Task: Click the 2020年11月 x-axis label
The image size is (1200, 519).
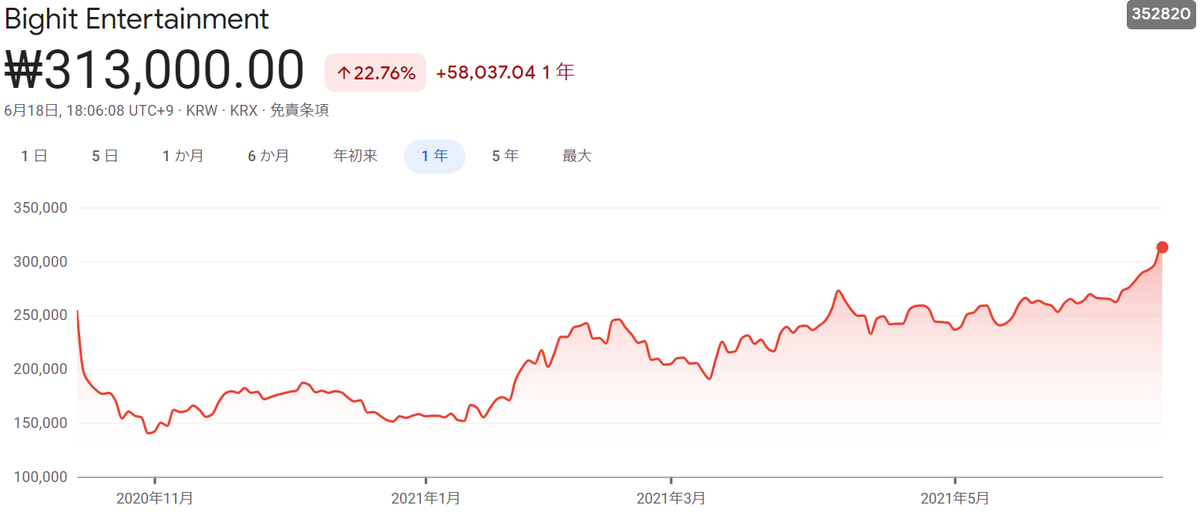Action: (155, 497)
